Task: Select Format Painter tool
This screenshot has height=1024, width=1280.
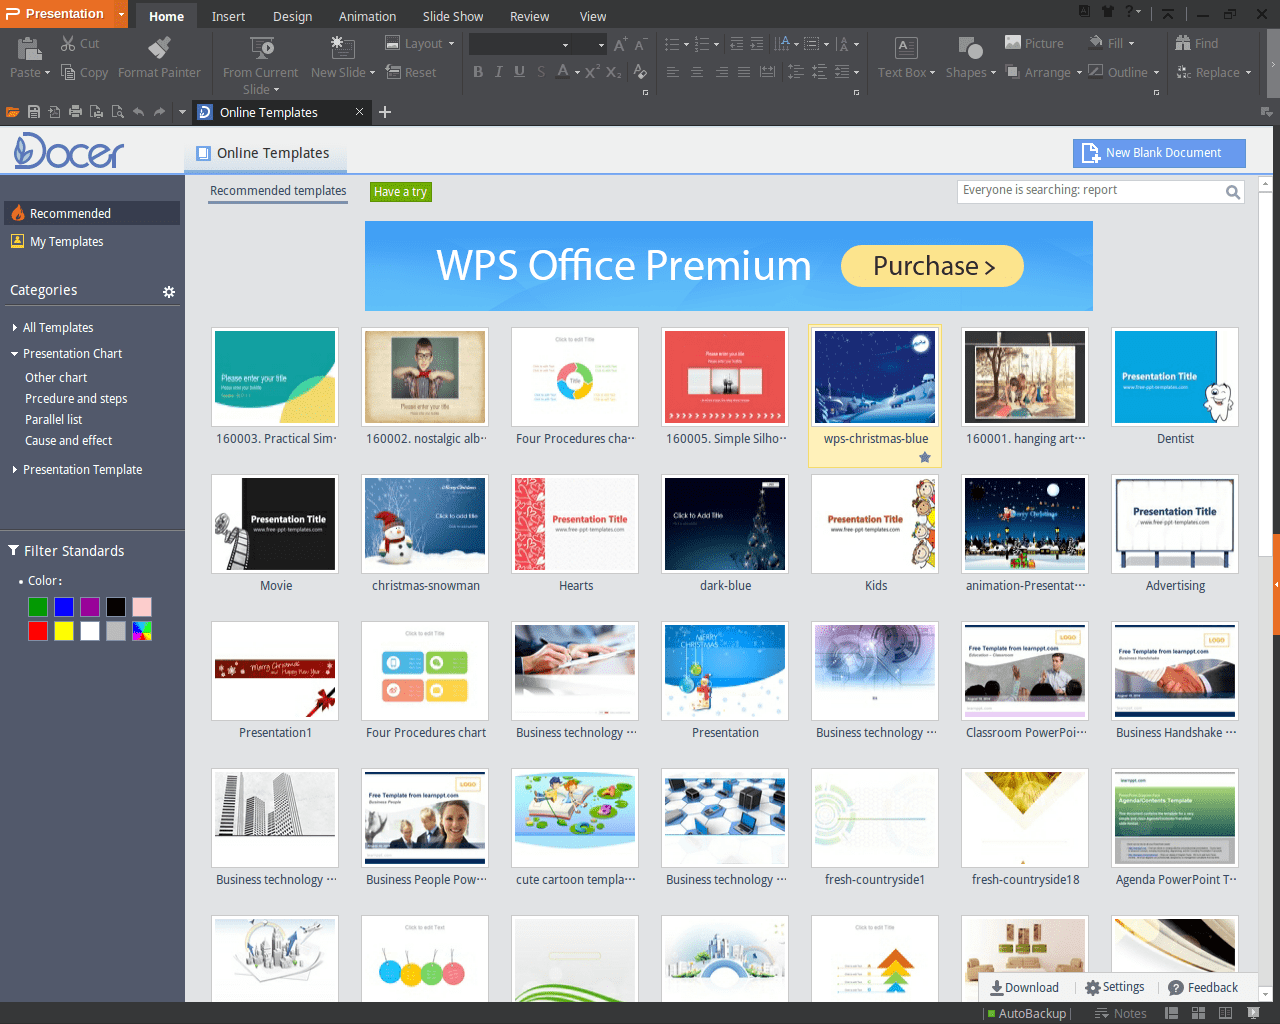Action: pos(159,47)
